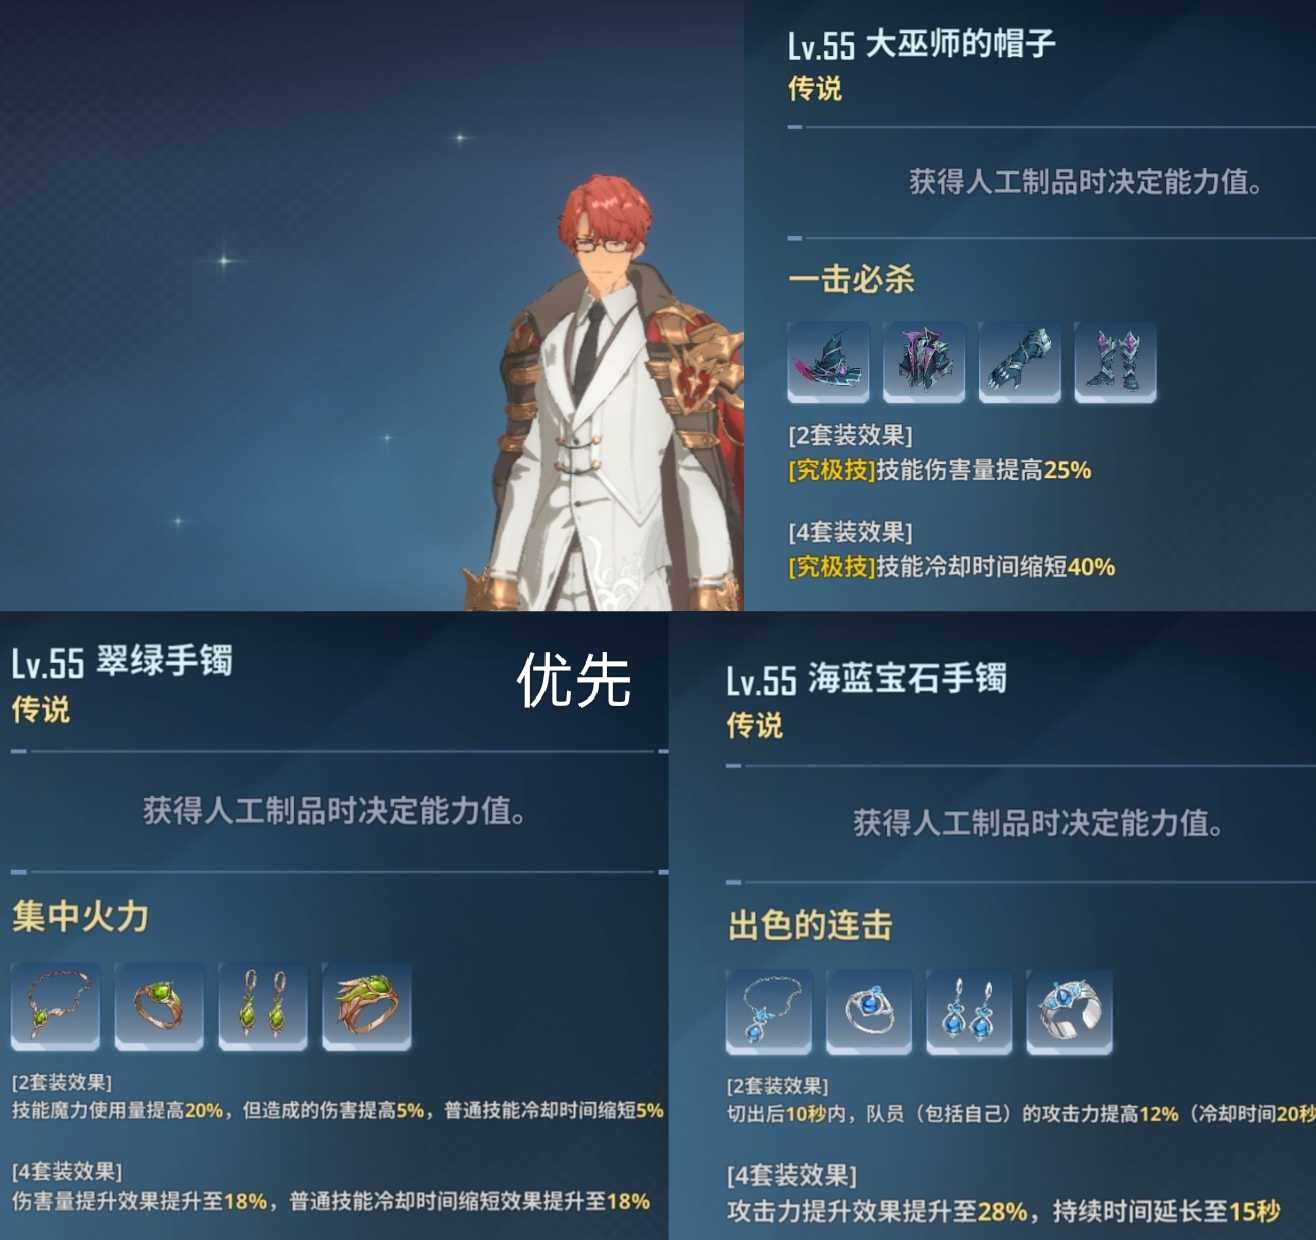Viewport: 1316px width, 1240px height.
Task: Select the blue gem earrings icon
Action: tap(969, 1011)
